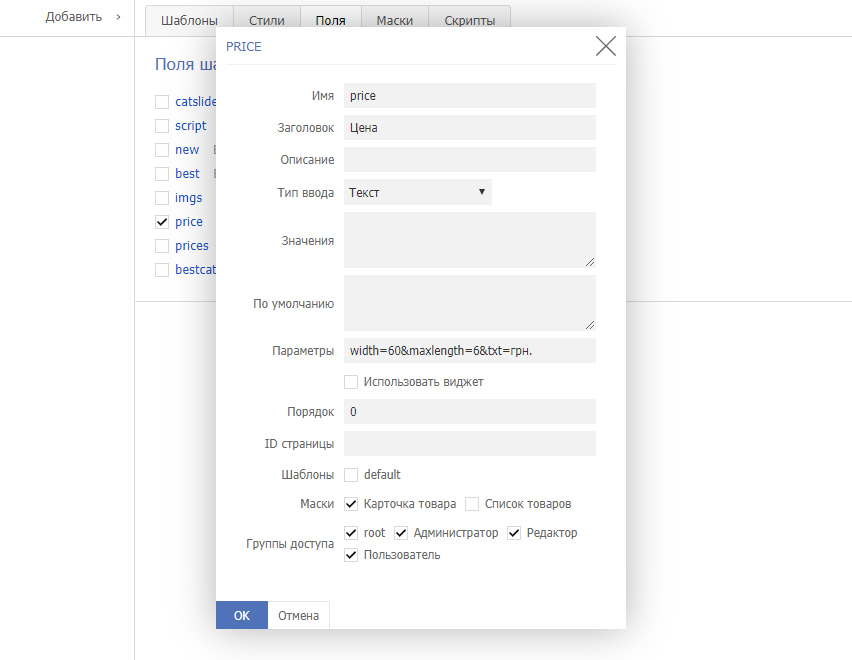Switch to the Шаблоны tab
This screenshot has width=852, height=660.
189,21
